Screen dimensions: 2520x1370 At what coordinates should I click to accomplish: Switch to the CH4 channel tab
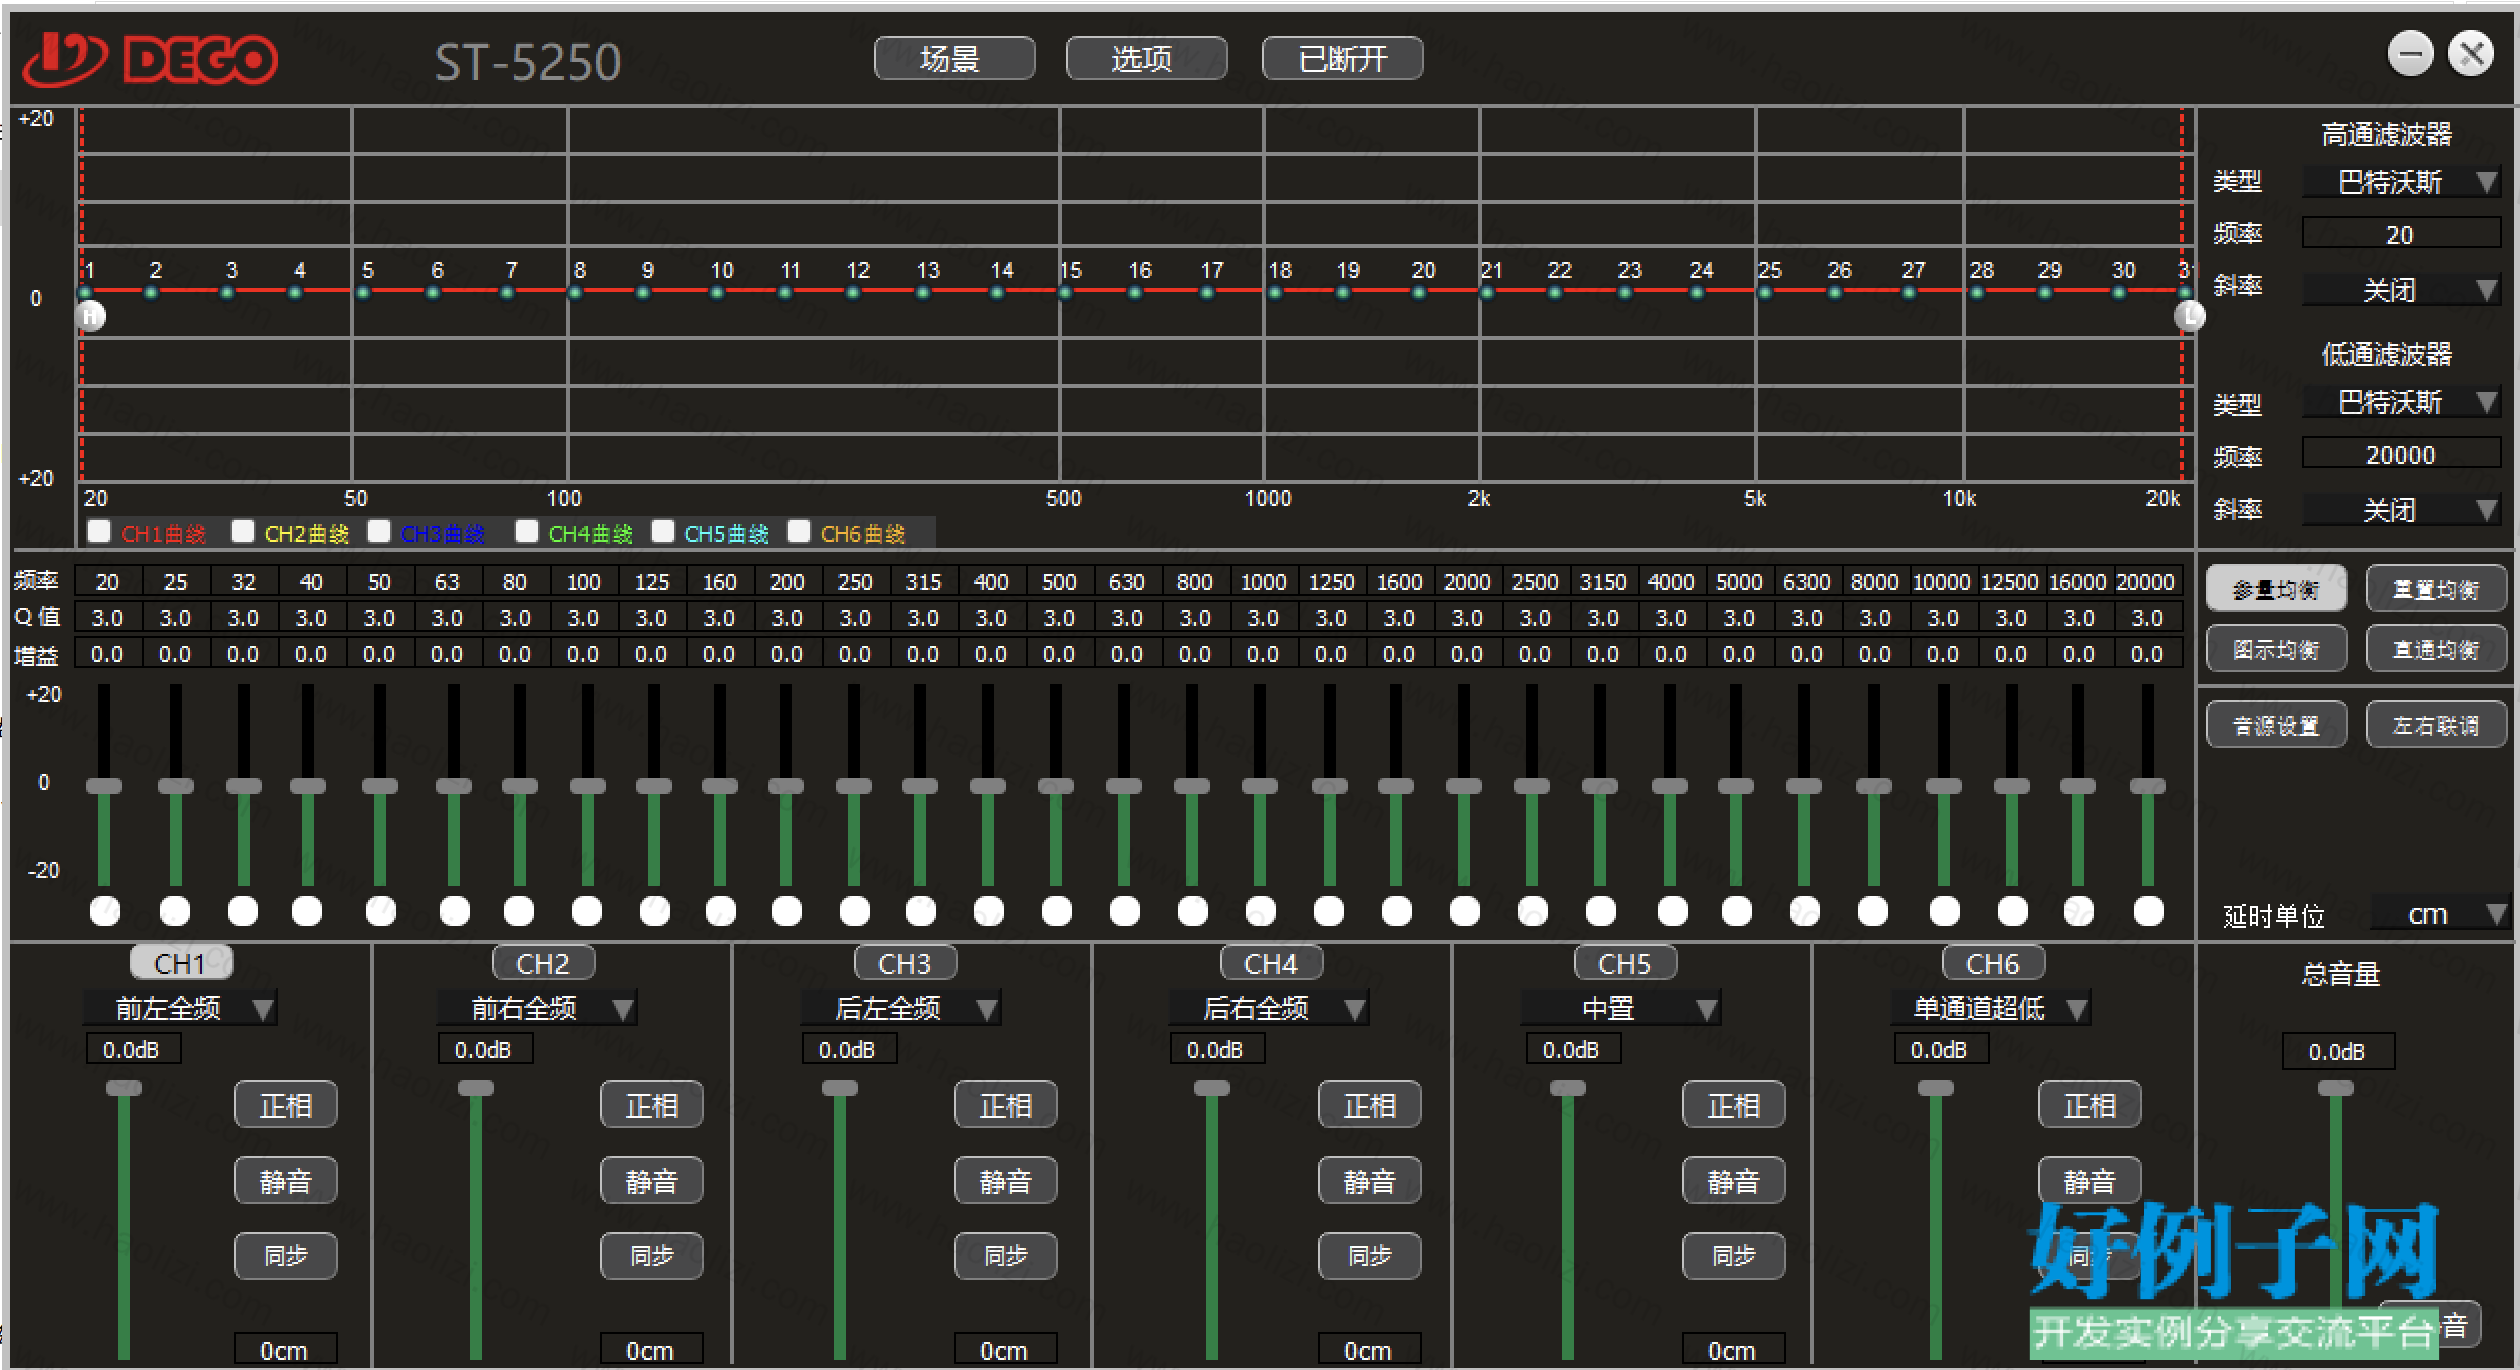[1271, 963]
